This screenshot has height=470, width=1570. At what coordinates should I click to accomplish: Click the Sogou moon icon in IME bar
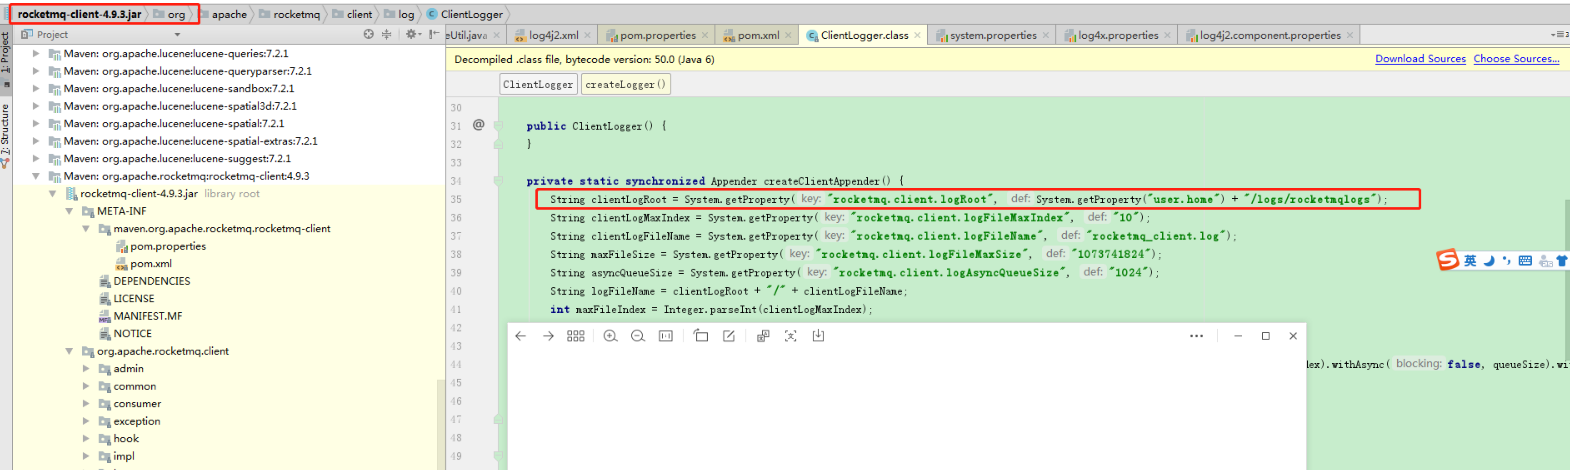point(1488,260)
